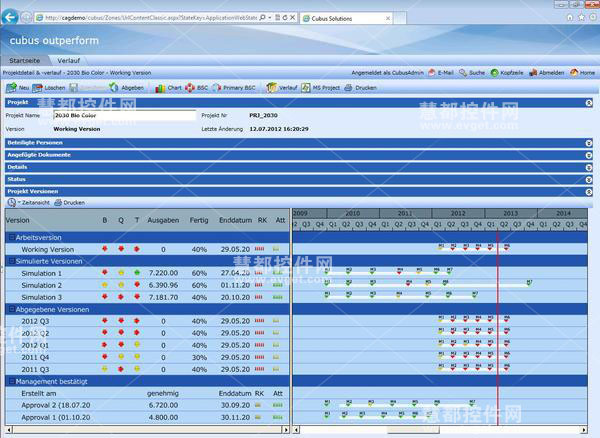The image size is (600, 438).
Task: Select the Simulation 1 row
Action: coord(147,273)
